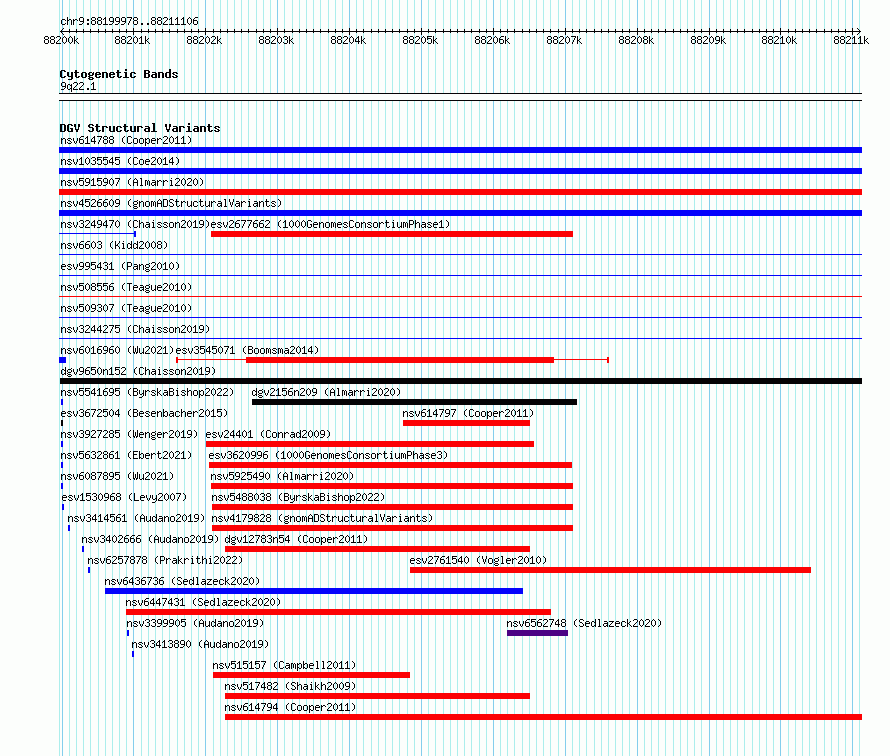Screen dimensions: 890x756
Task: Select the nsv6447431 (Sedlazeck2020) red bar
Action: click(338, 612)
